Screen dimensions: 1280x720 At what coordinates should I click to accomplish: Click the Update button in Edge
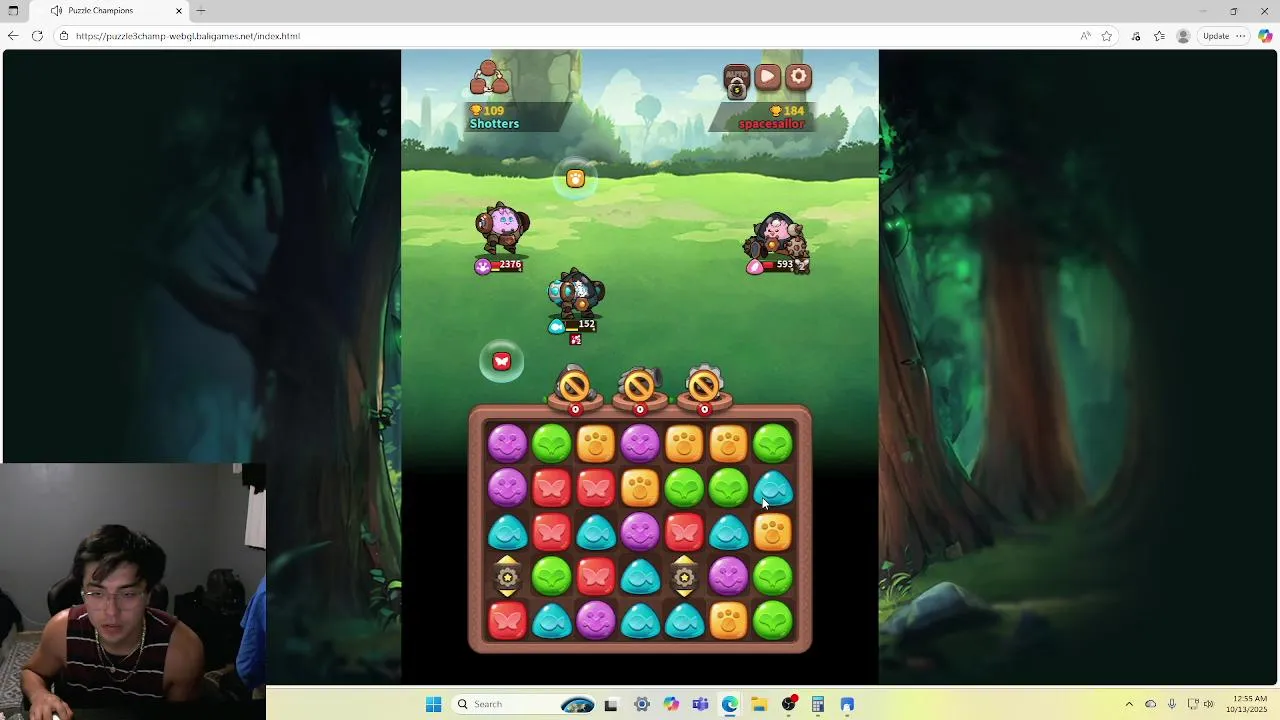(1216, 36)
